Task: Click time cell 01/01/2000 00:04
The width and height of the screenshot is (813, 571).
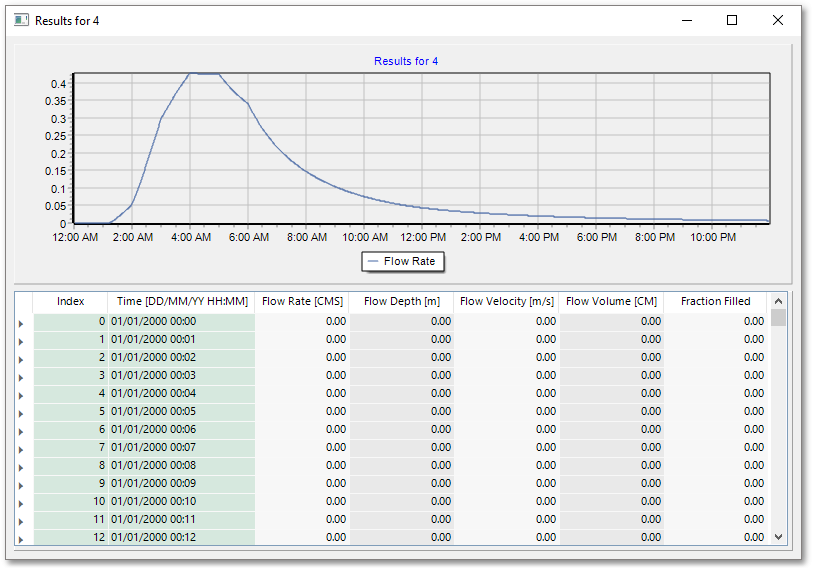Action: pos(181,394)
